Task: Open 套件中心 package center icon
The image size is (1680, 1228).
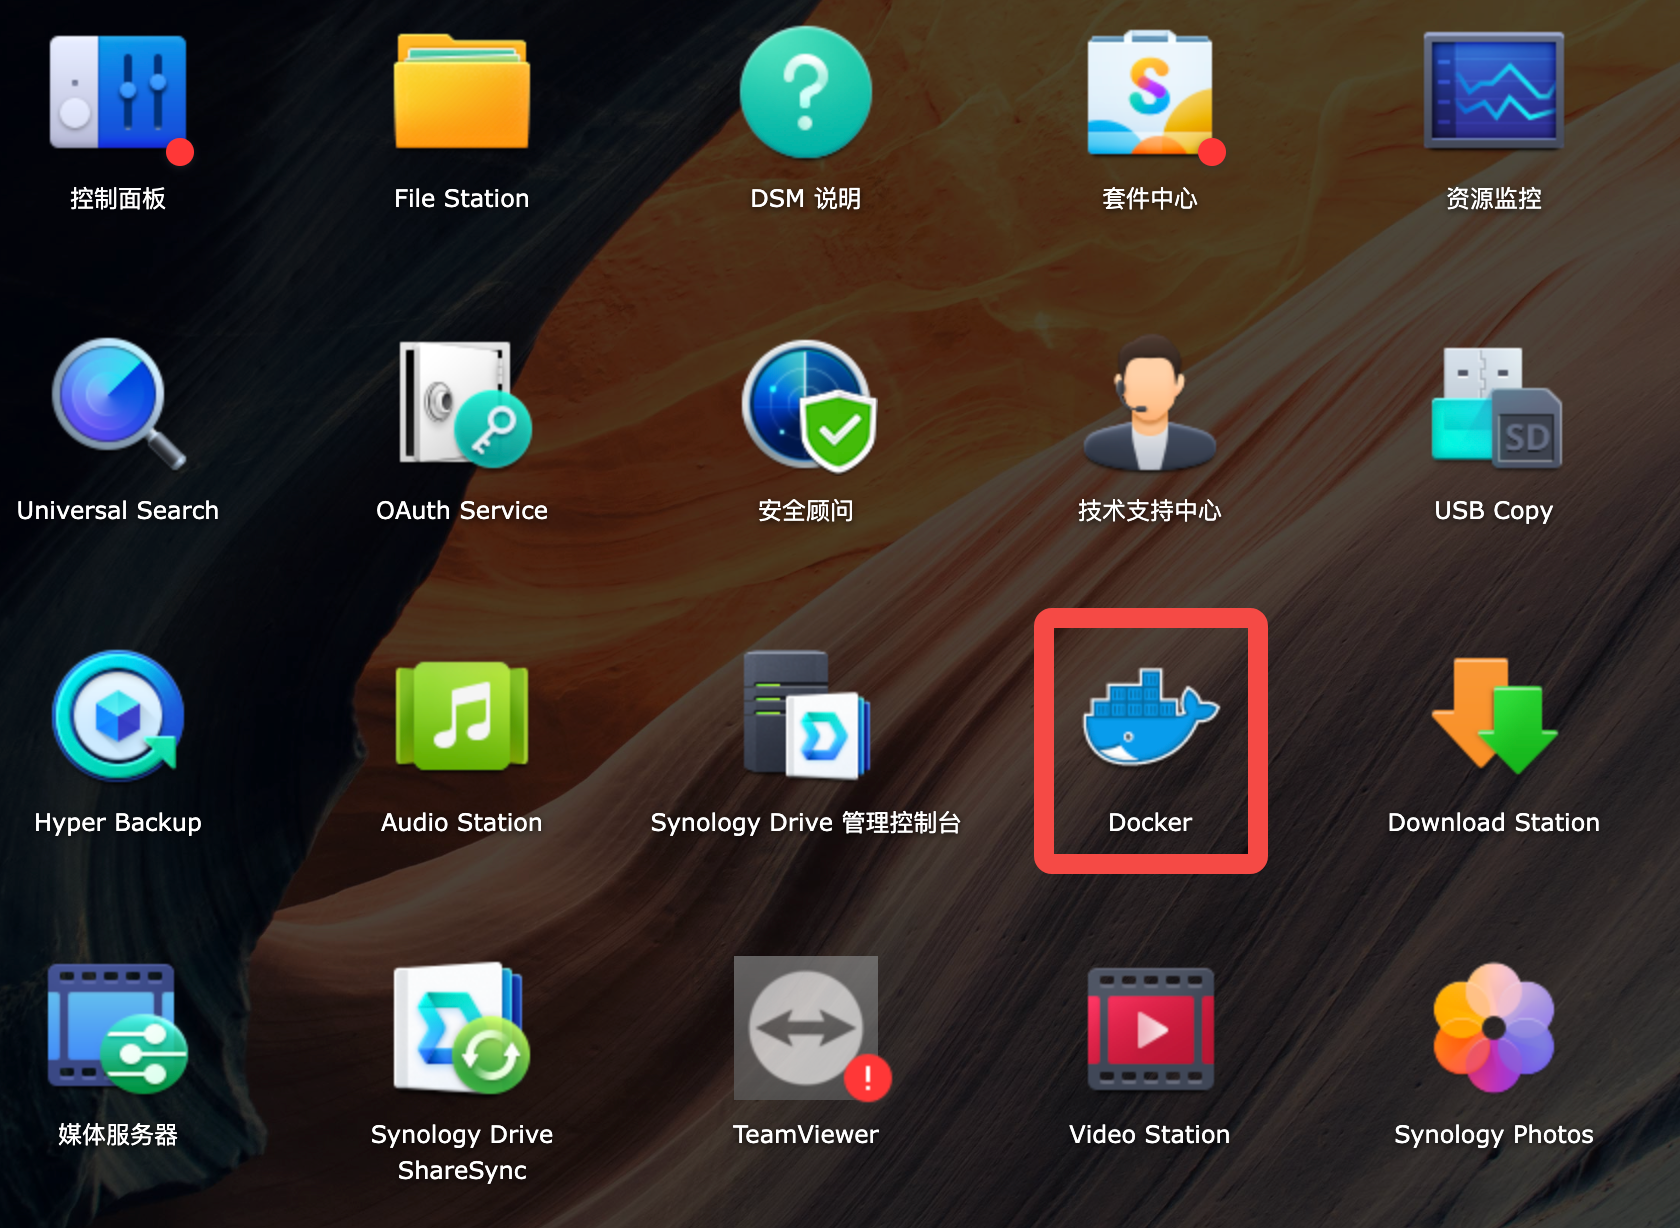Action: (1152, 94)
